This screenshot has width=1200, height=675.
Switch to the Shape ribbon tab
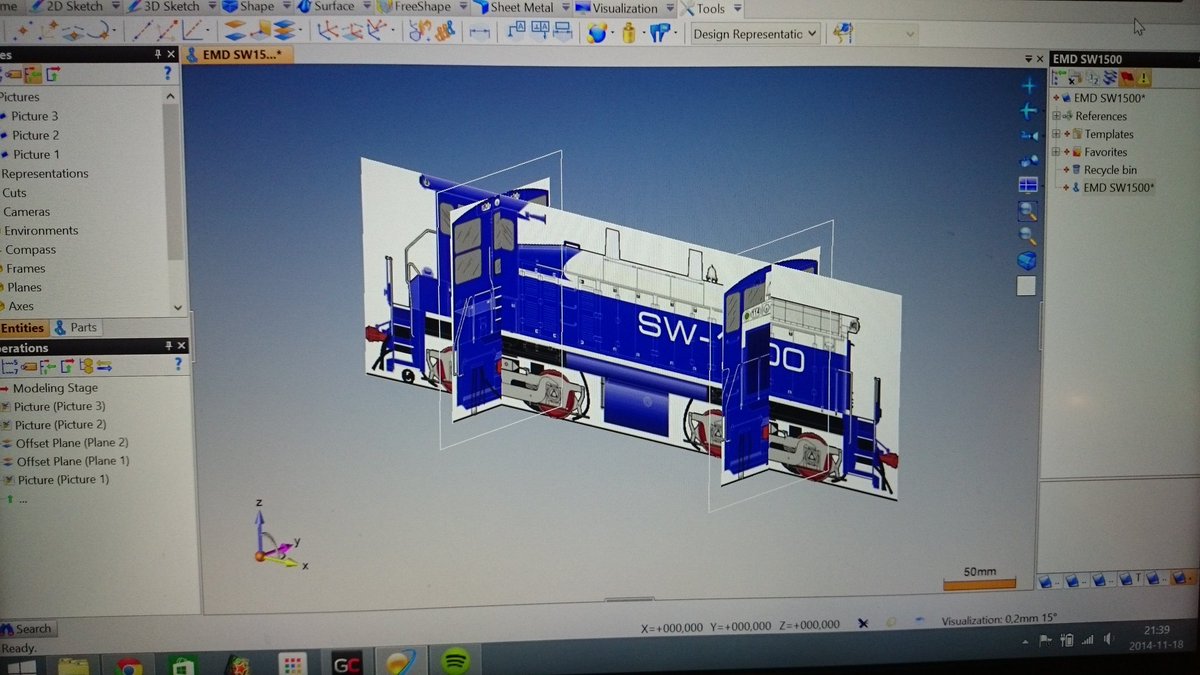tap(256, 7)
